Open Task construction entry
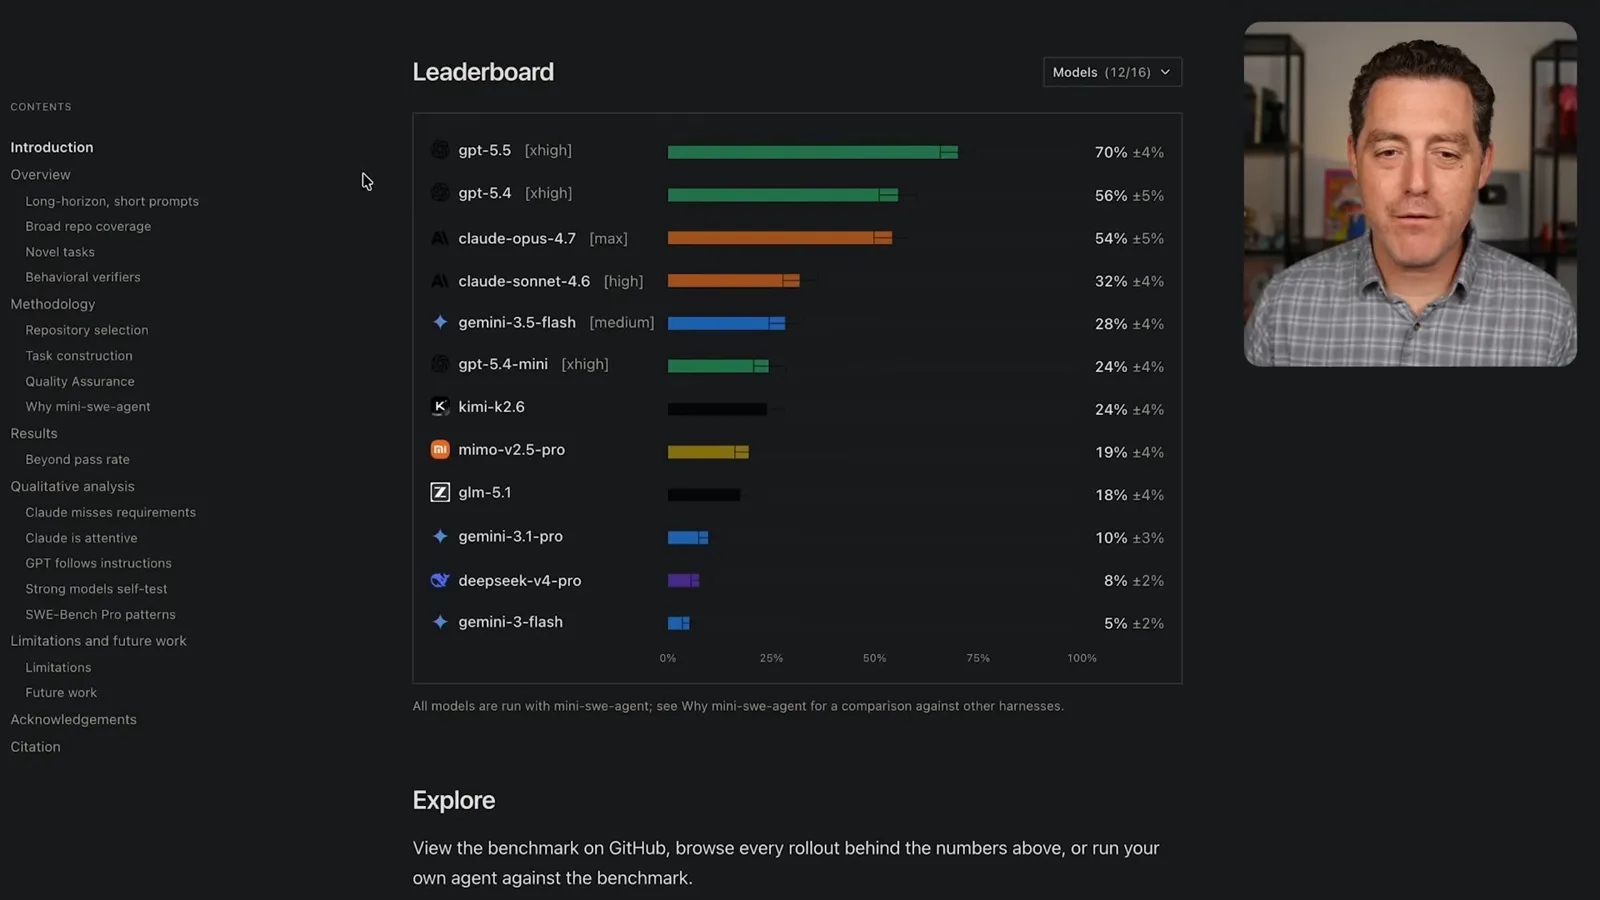The height and width of the screenshot is (900, 1600). tap(79, 356)
